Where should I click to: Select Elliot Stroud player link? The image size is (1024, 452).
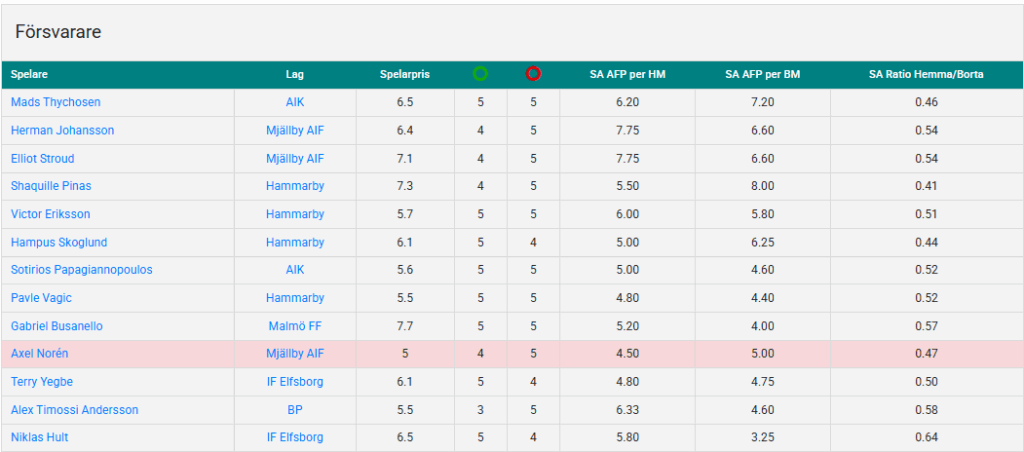point(42,159)
